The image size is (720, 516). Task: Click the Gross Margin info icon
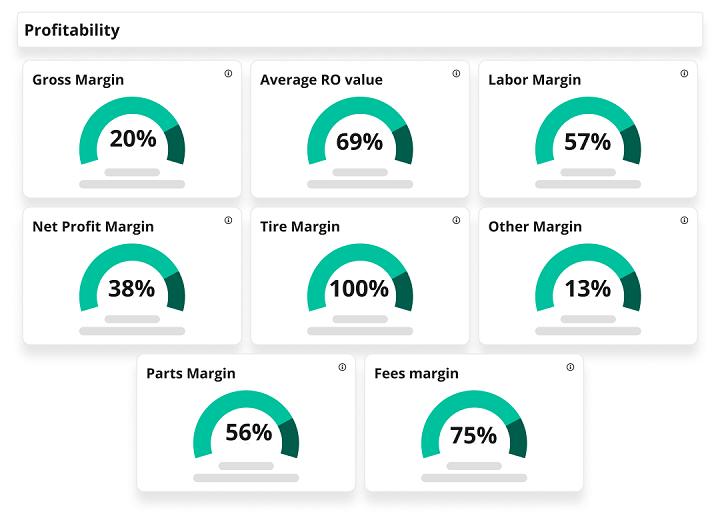coord(228,73)
